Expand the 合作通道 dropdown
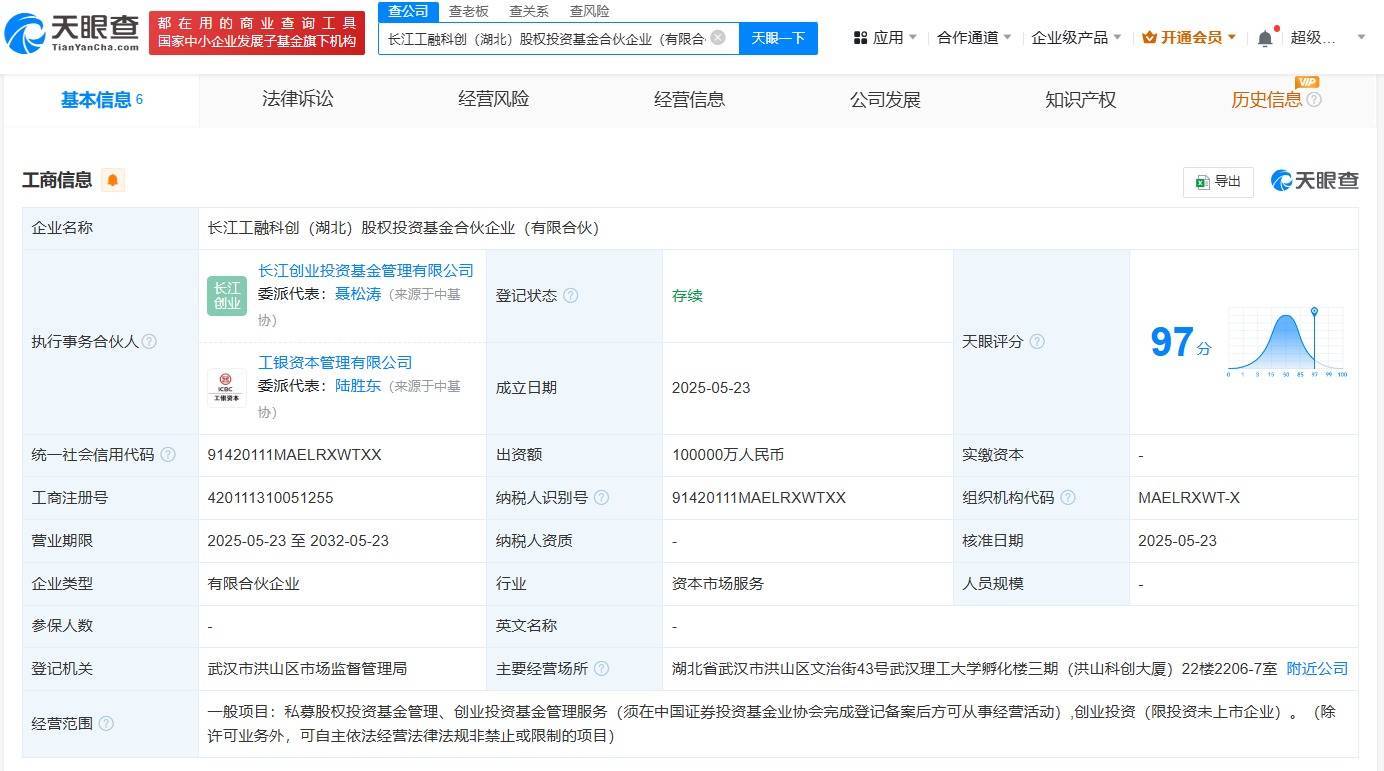 pos(974,38)
